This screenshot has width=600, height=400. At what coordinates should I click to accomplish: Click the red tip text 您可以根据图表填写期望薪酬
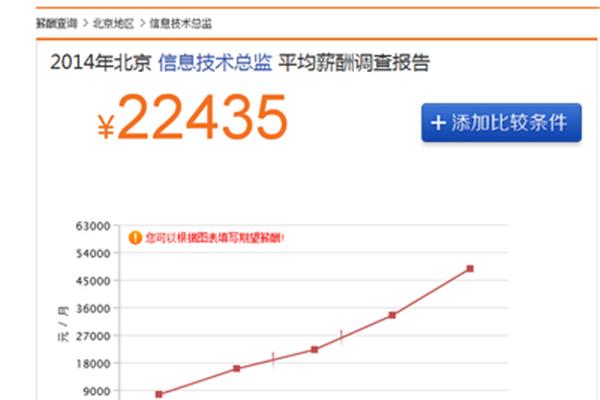coord(215,238)
